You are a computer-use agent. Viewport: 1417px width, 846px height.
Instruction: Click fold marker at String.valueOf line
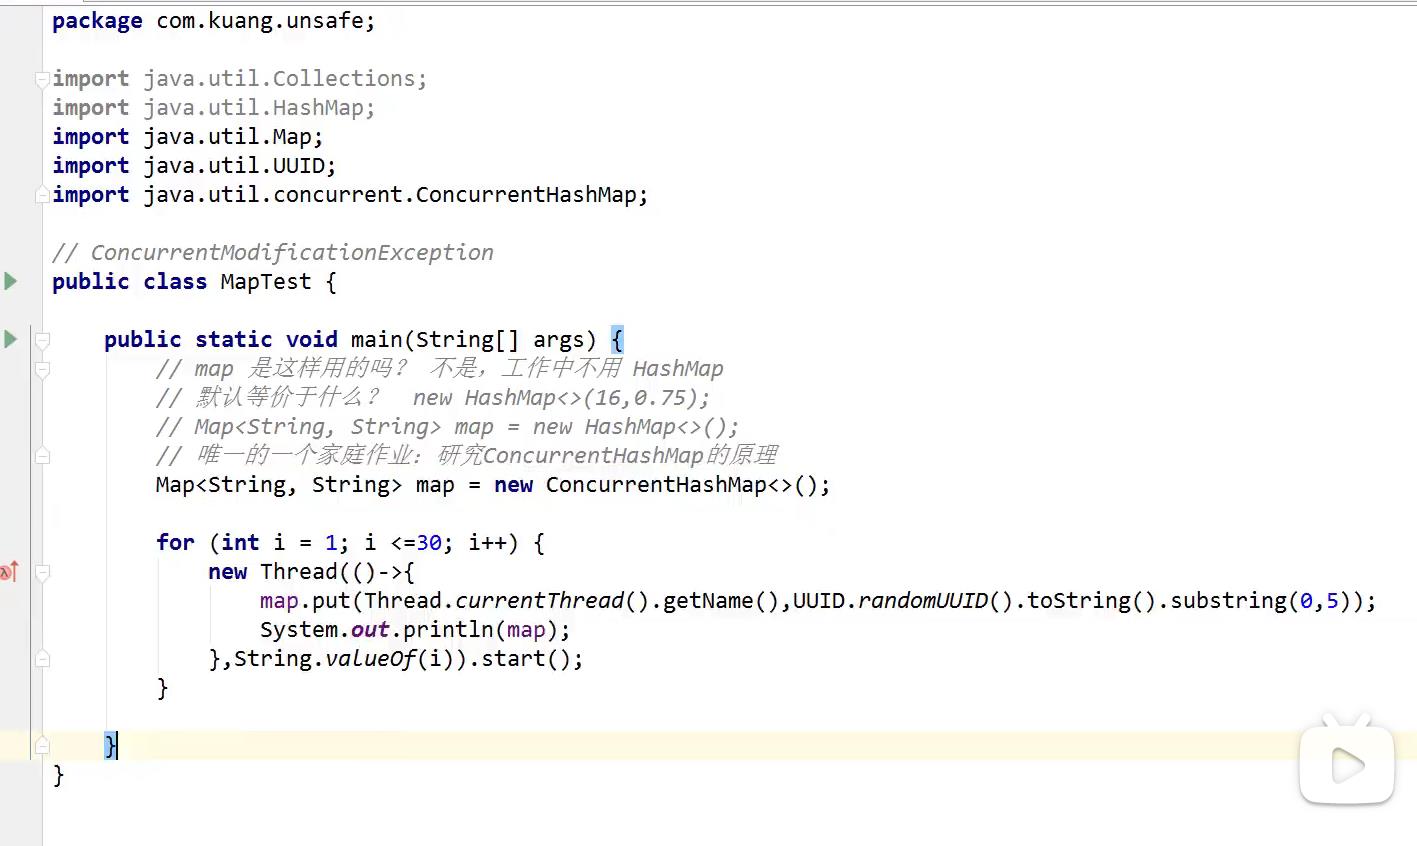(x=42, y=658)
